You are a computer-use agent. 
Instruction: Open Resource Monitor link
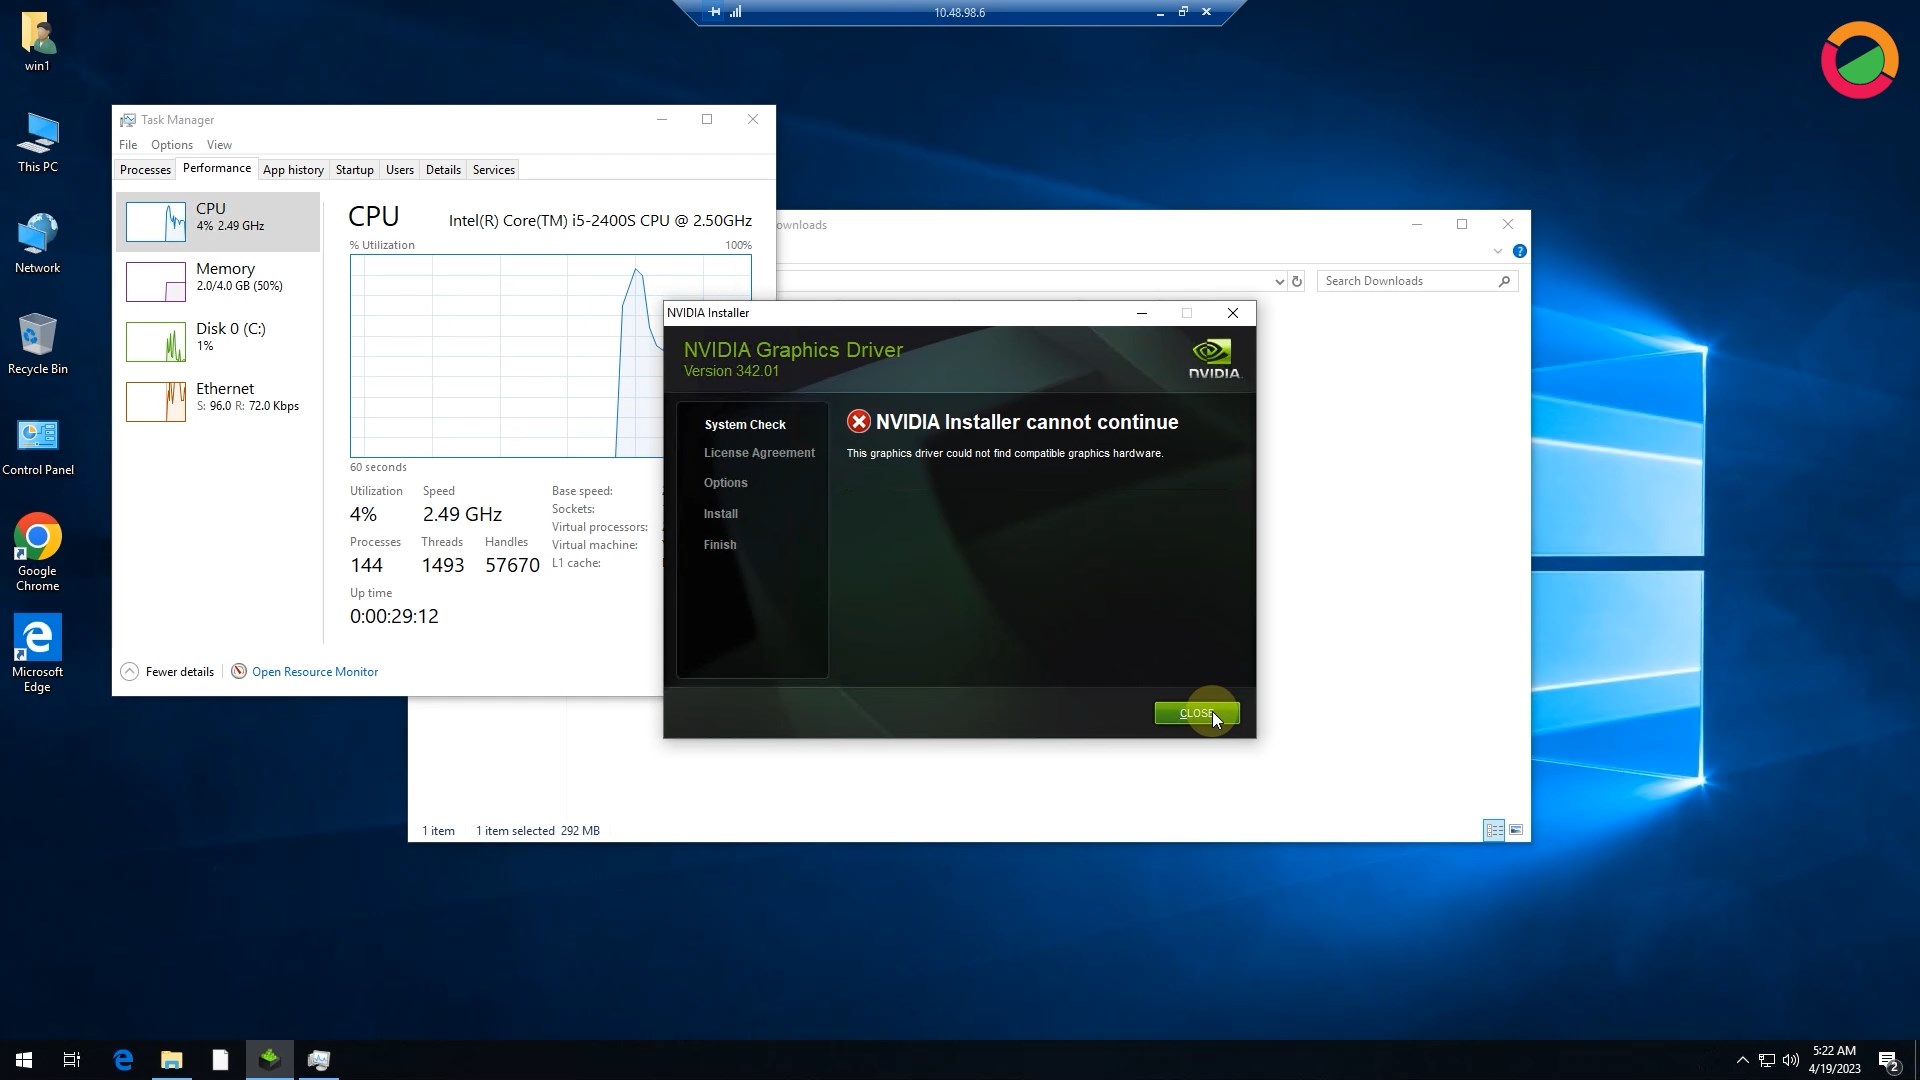click(315, 671)
